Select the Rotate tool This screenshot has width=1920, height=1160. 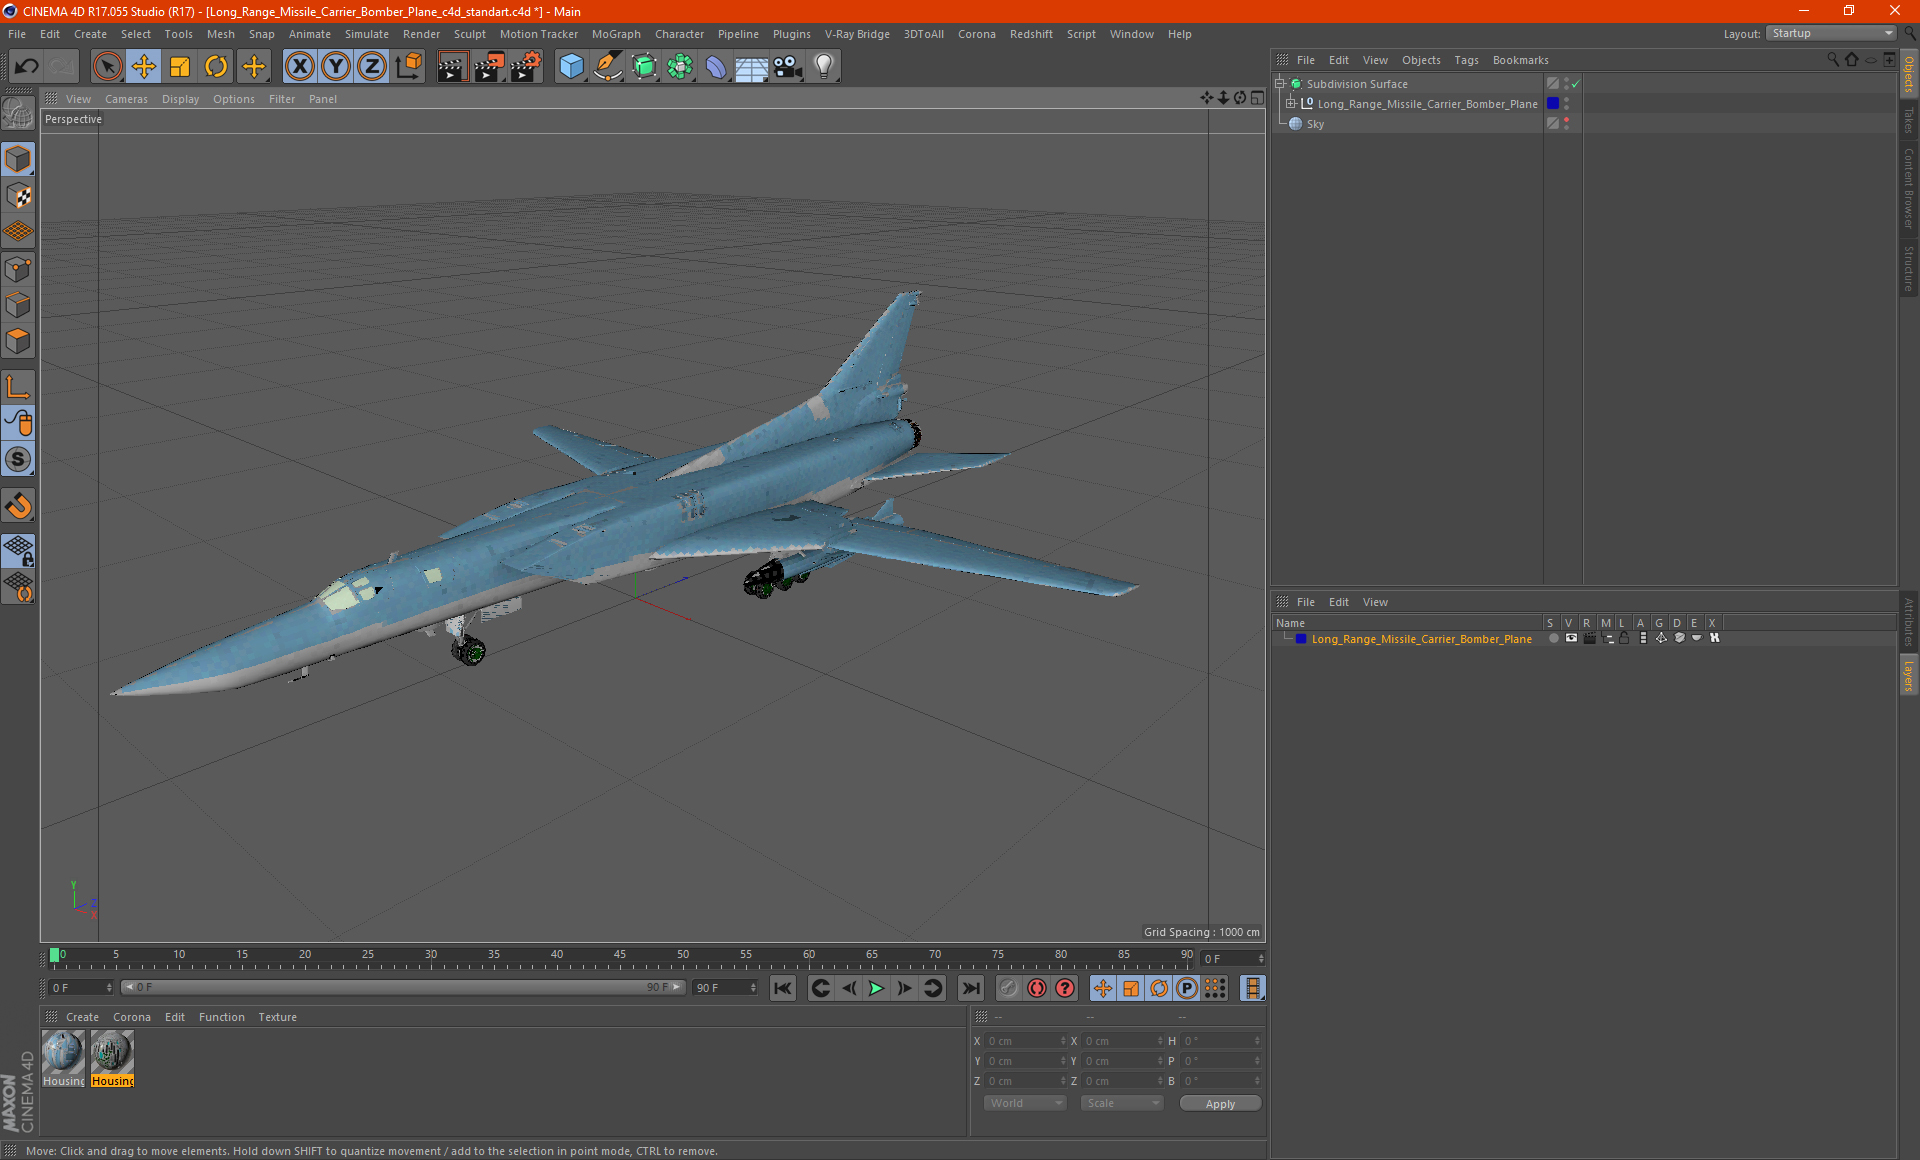point(216,67)
